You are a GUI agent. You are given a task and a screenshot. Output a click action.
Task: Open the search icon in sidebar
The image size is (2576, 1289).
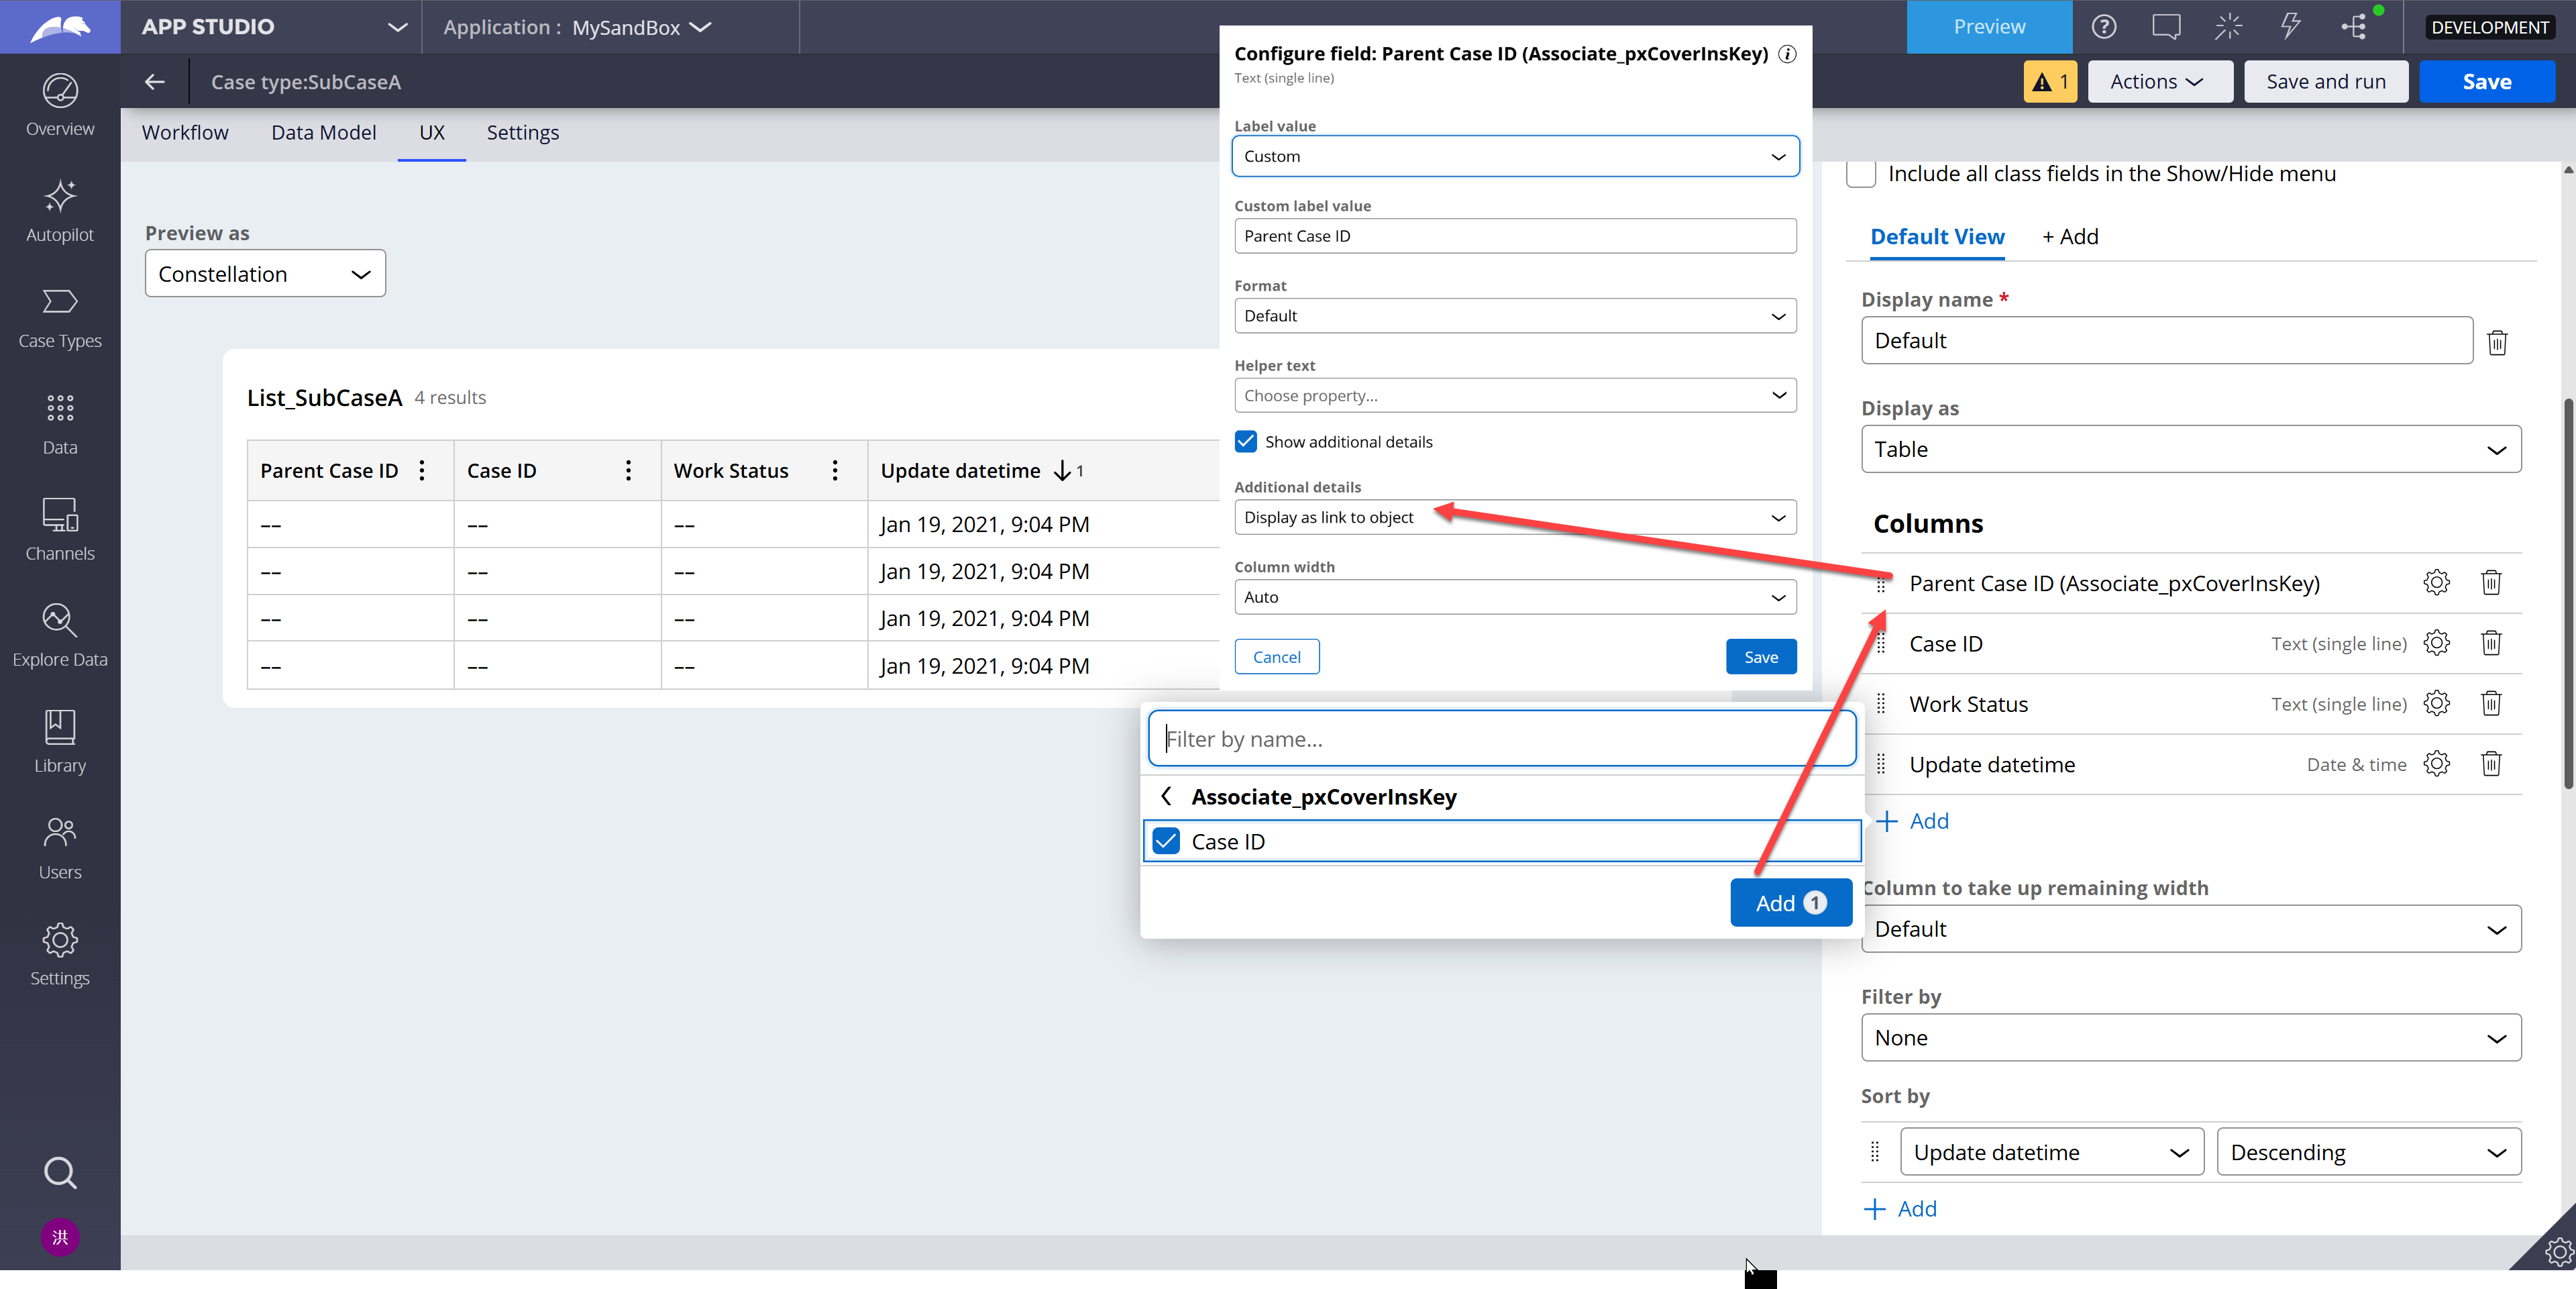(60, 1171)
